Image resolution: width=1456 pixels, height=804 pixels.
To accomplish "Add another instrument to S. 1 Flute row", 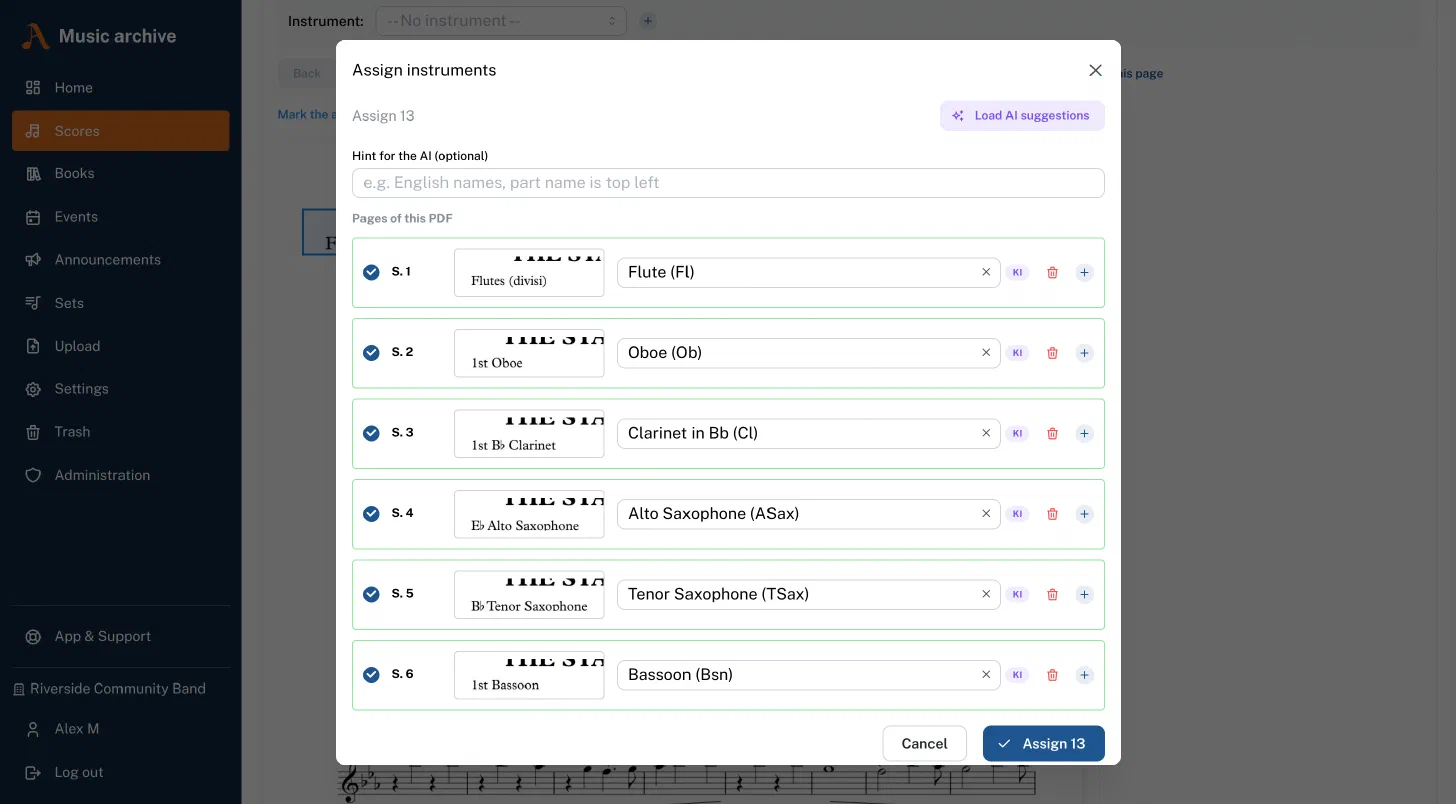I will (1084, 273).
